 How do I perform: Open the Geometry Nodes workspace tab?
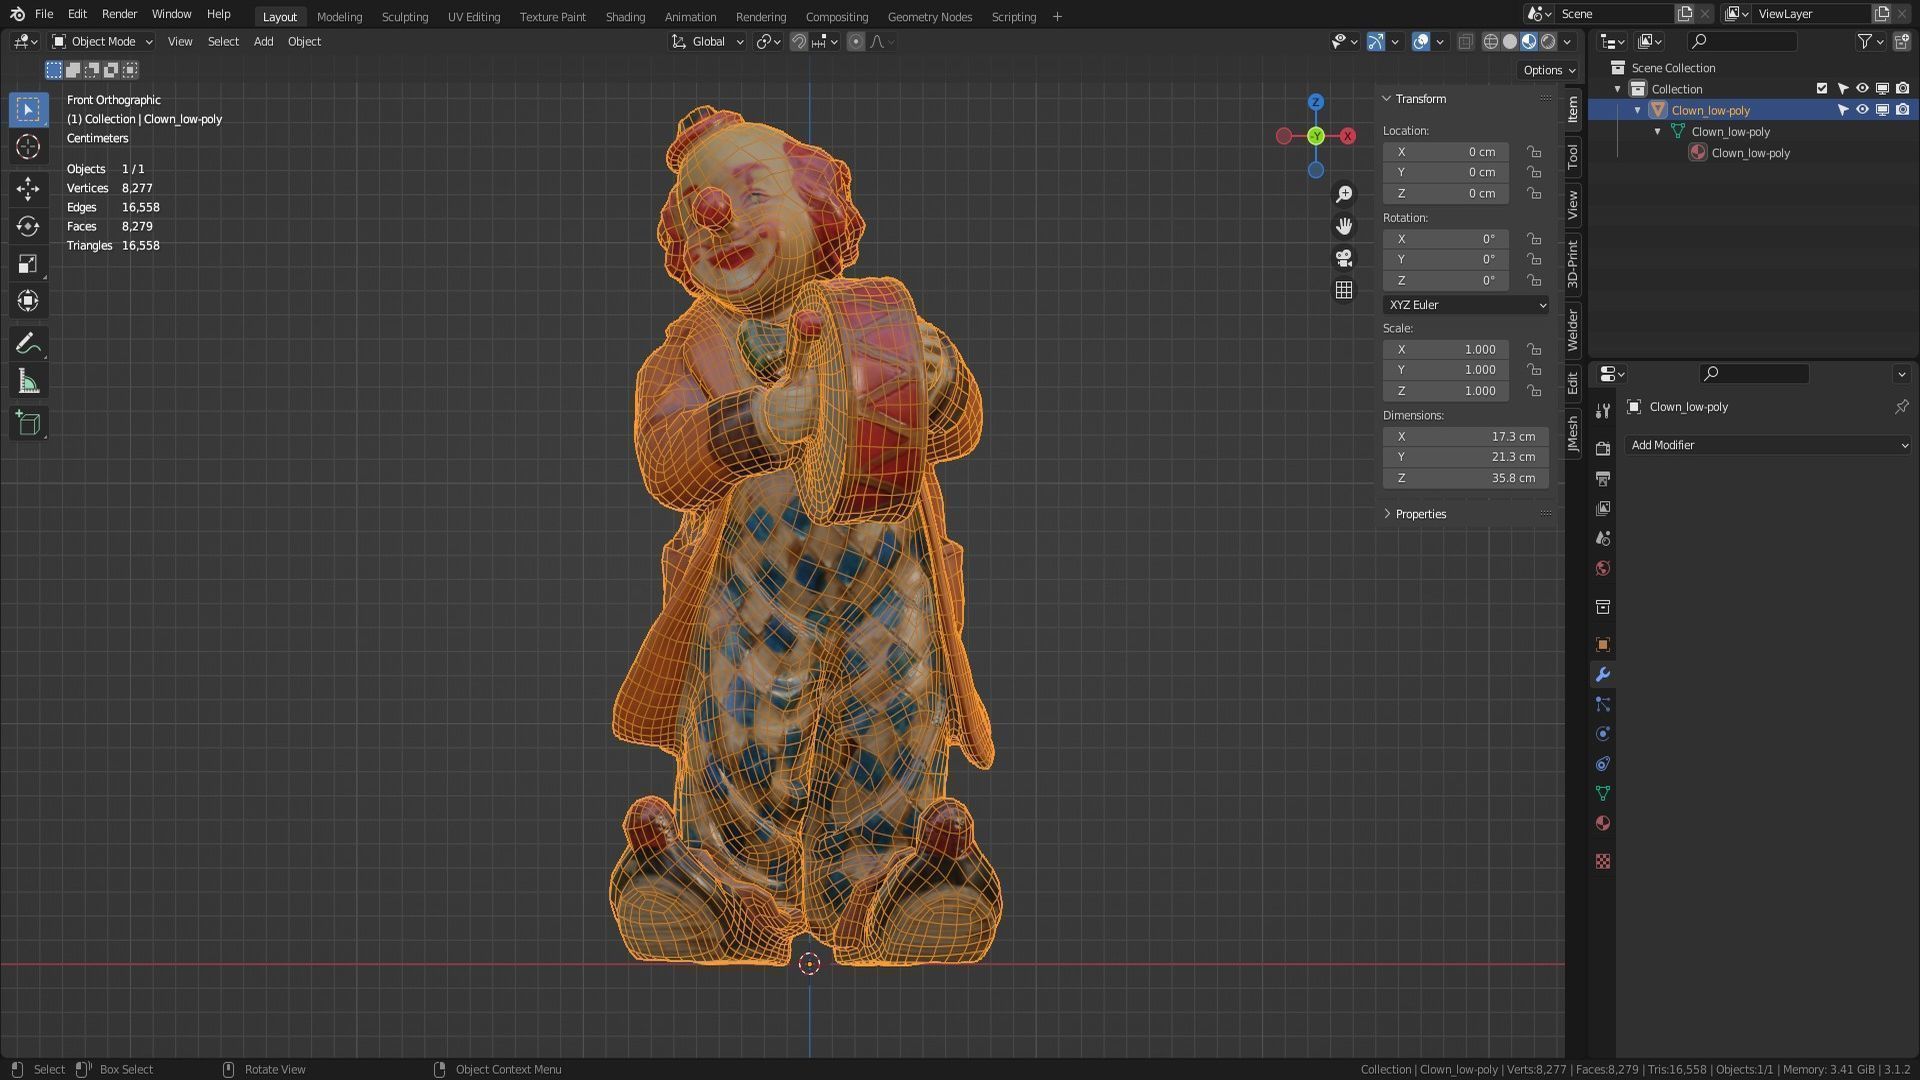pos(929,17)
